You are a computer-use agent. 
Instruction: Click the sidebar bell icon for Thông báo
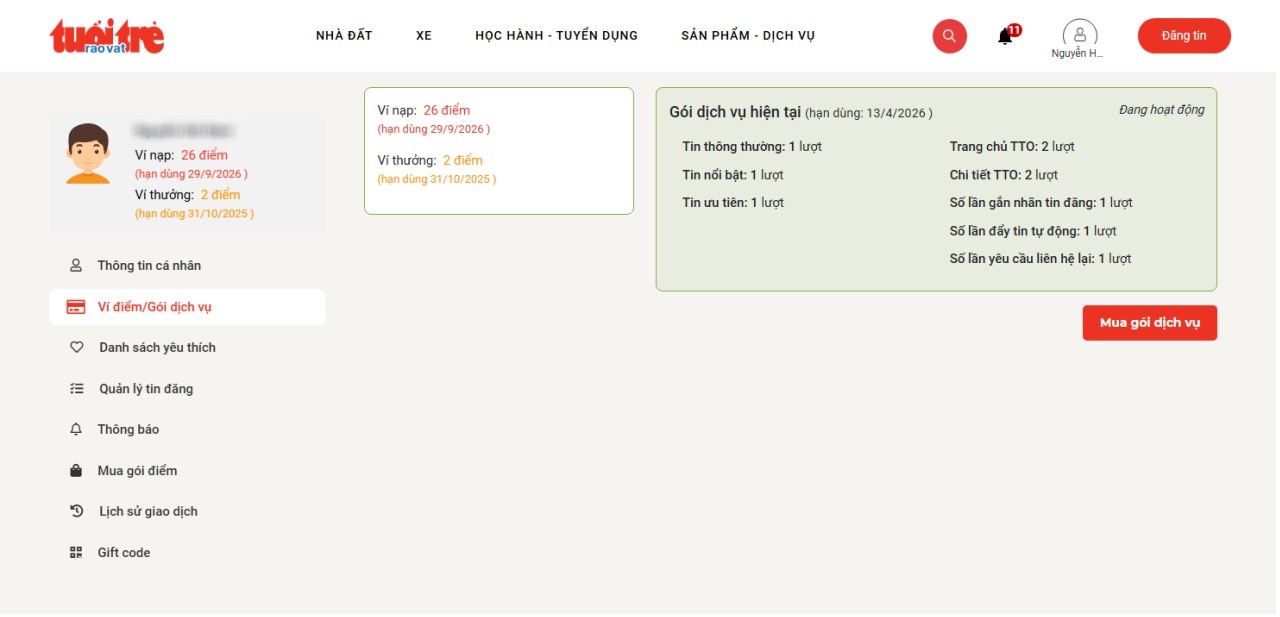76,430
